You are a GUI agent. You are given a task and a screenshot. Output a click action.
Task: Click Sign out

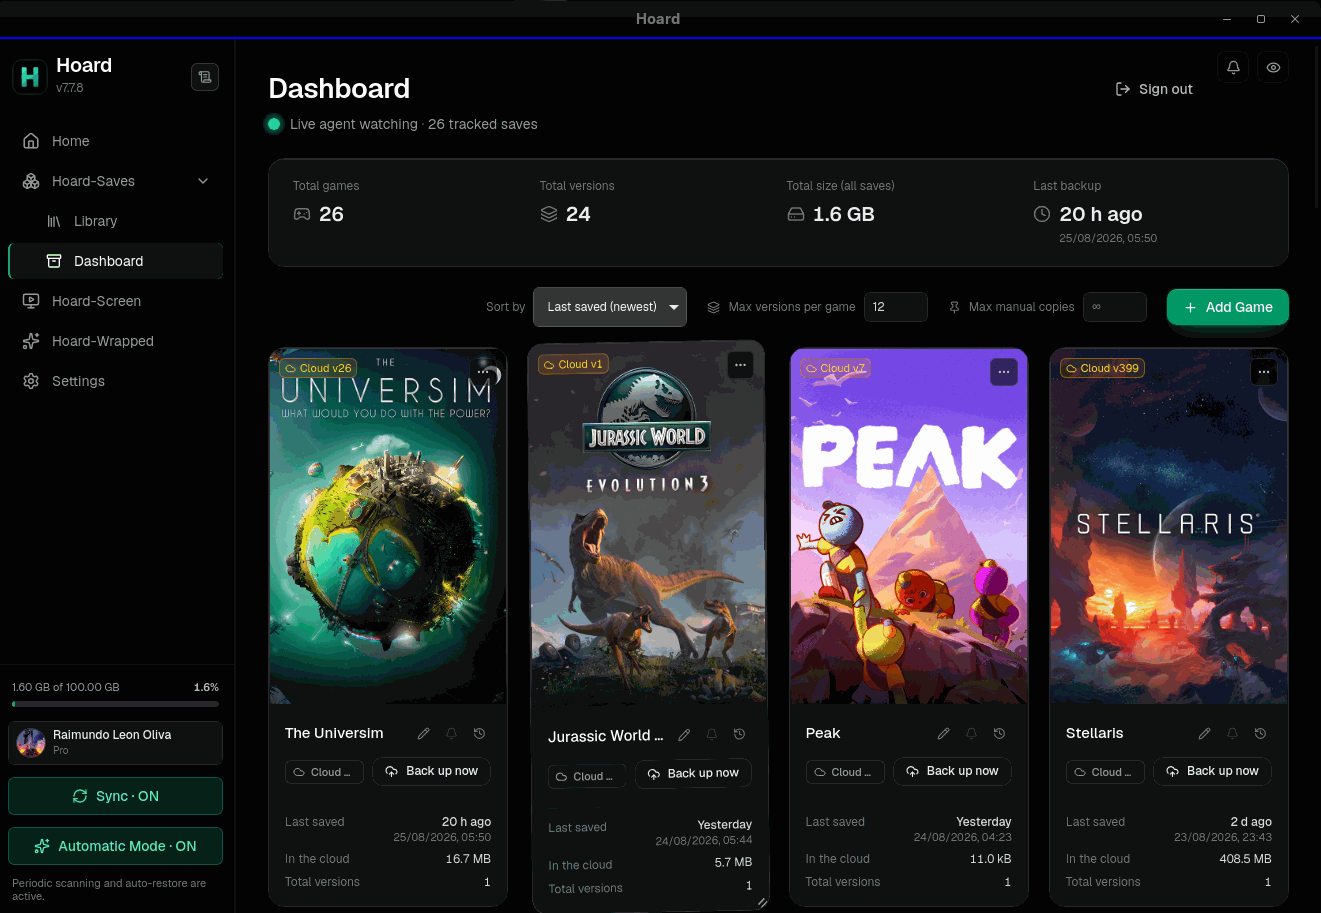click(1154, 89)
